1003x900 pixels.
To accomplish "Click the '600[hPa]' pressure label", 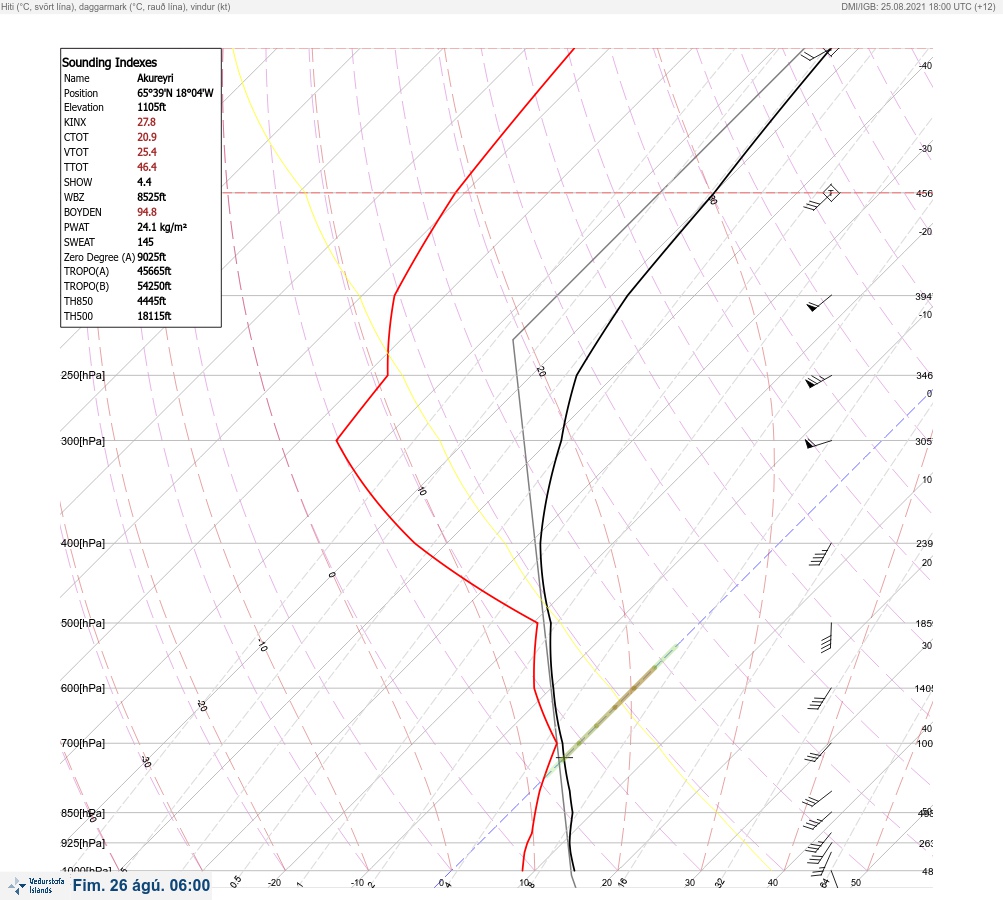I will [x=83, y=688].
